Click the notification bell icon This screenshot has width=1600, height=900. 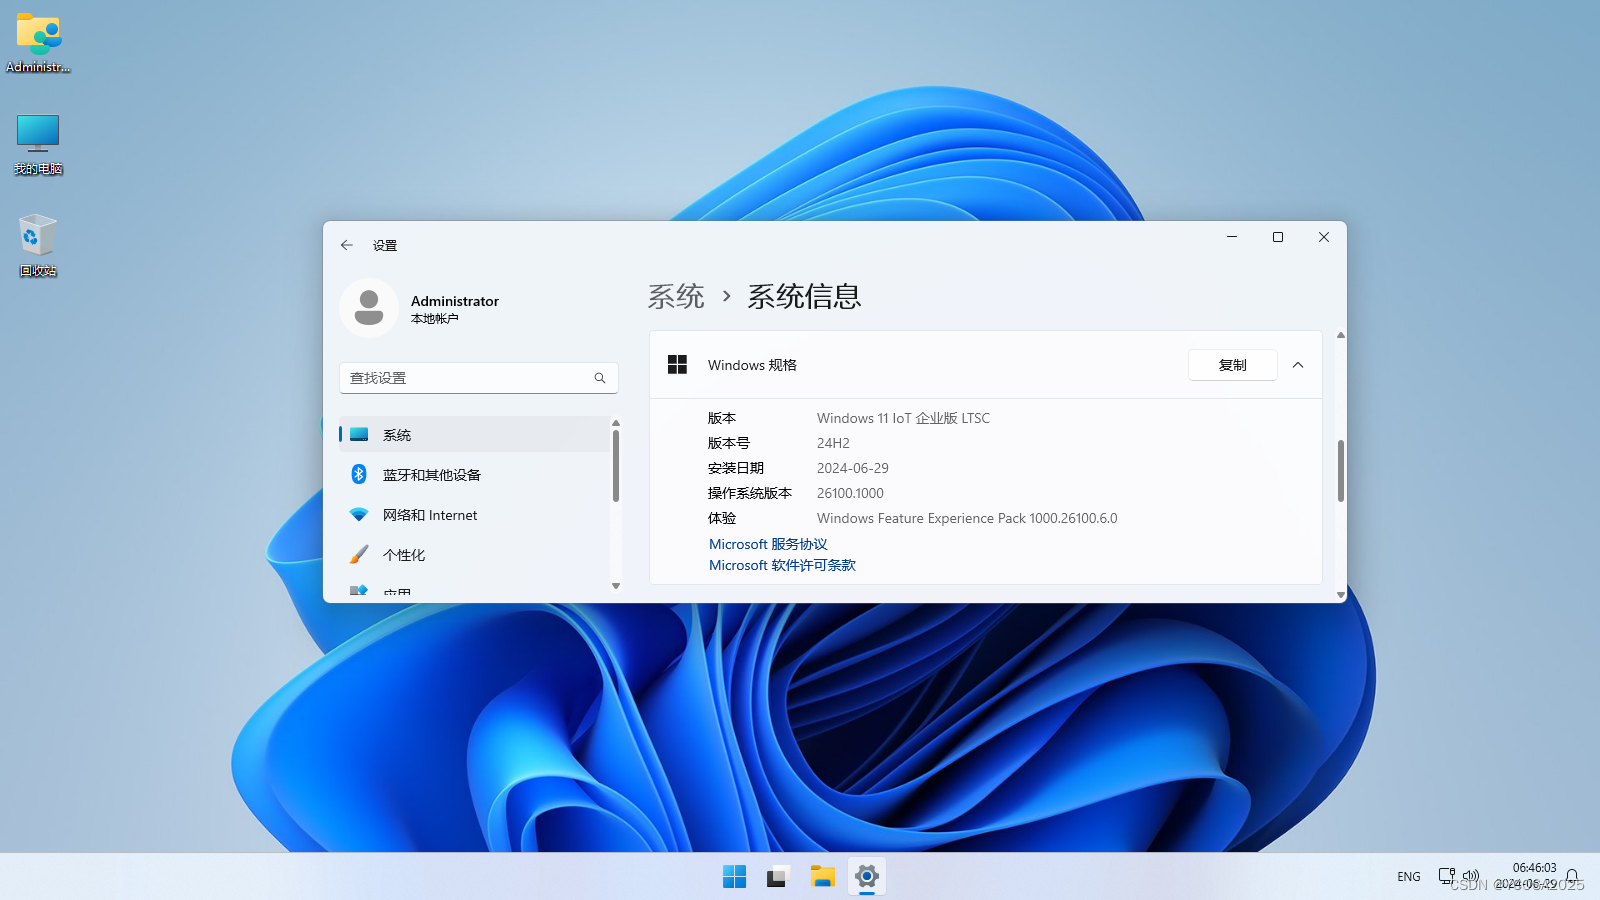[x=1572, y=876]
